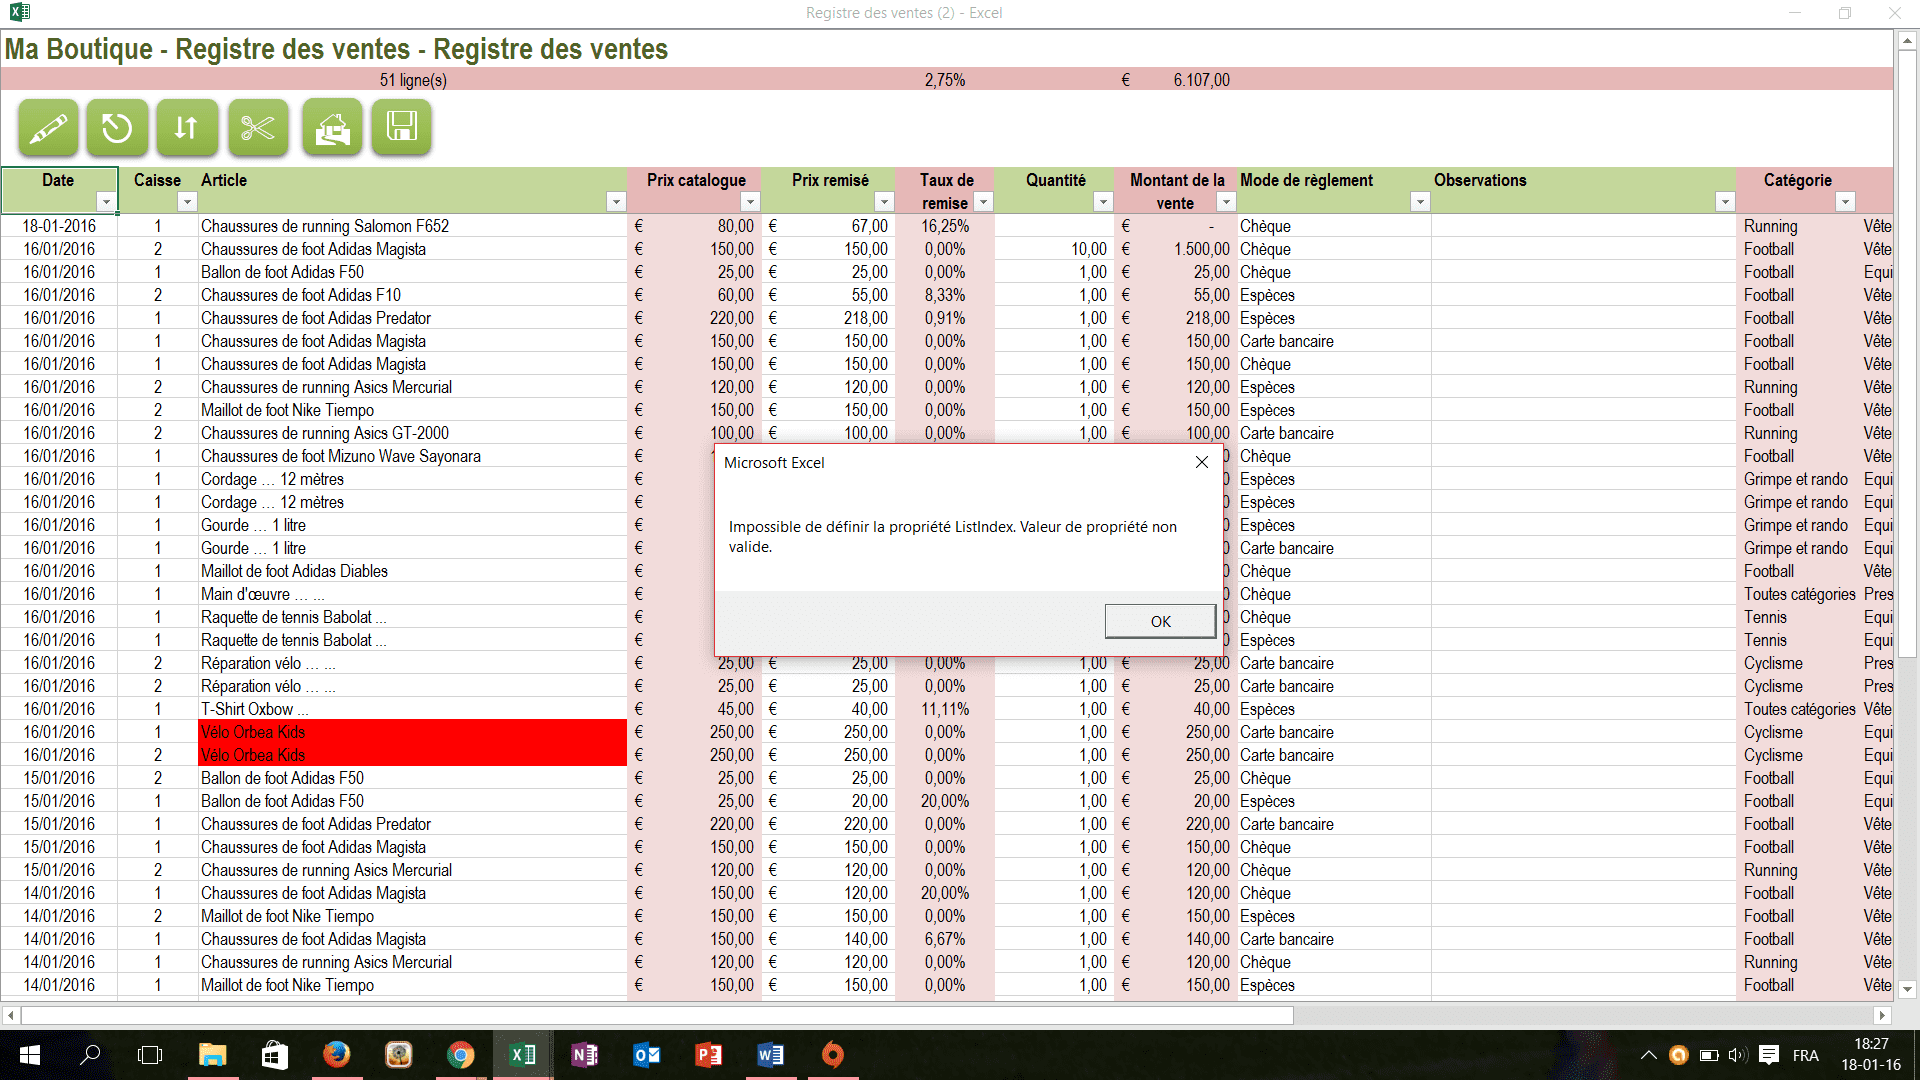
Task: Click the horizontal scrollbar at bottom
Action: [x=656, y=1015]
